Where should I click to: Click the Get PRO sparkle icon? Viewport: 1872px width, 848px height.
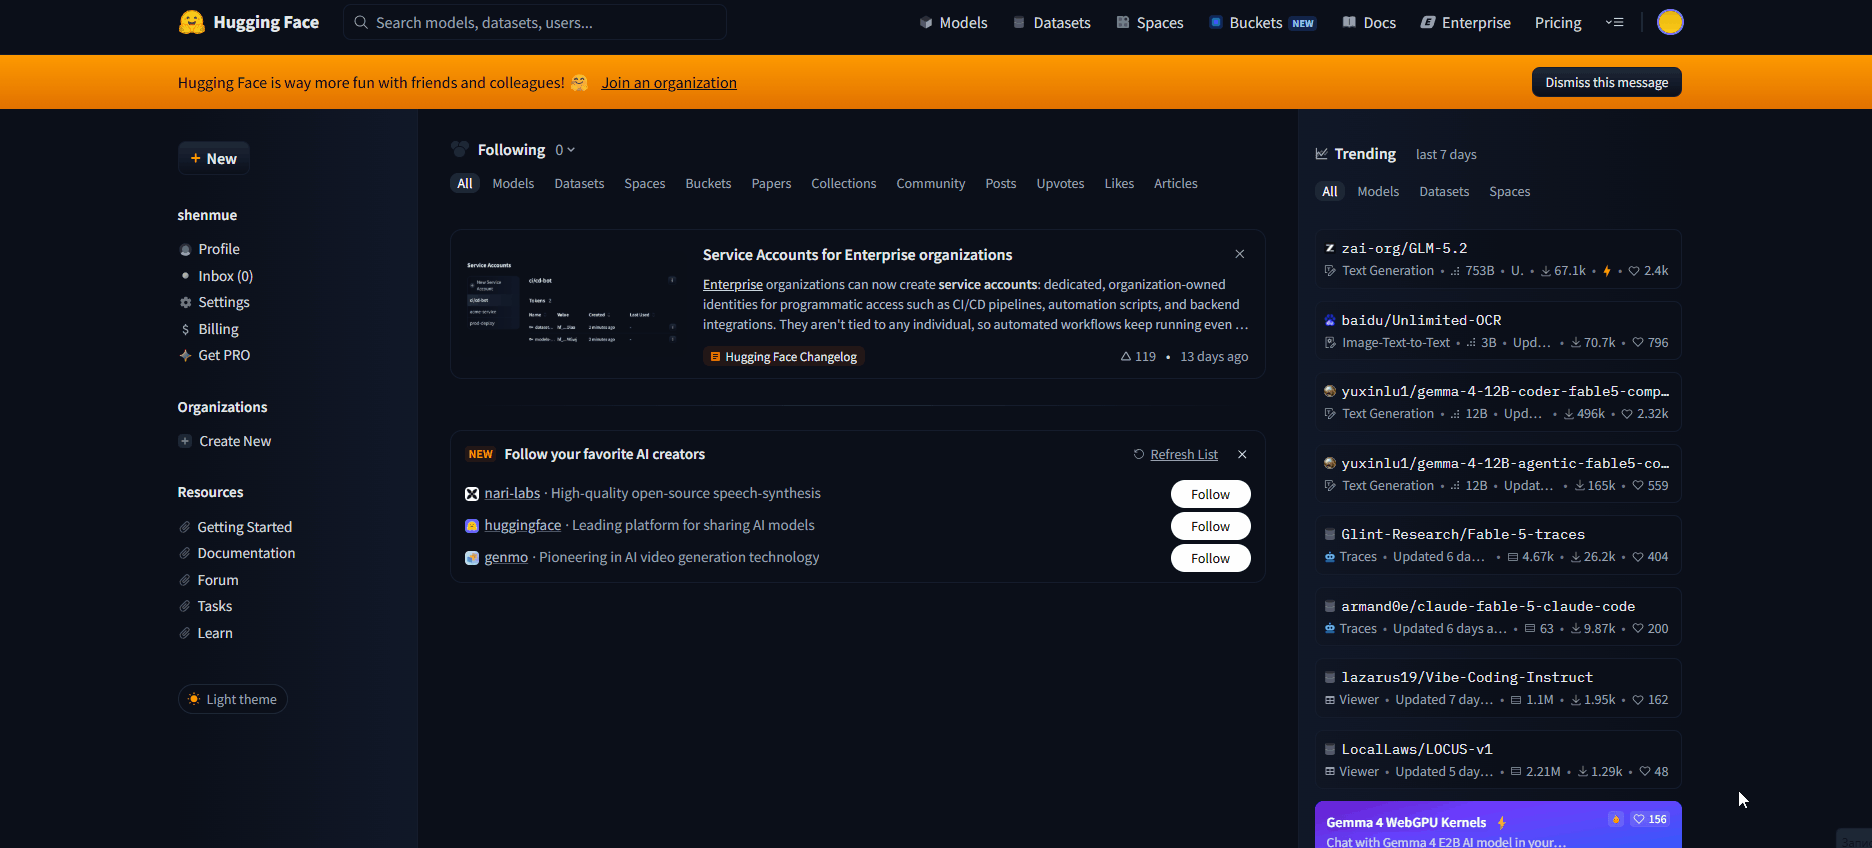[x=185, y=355]
